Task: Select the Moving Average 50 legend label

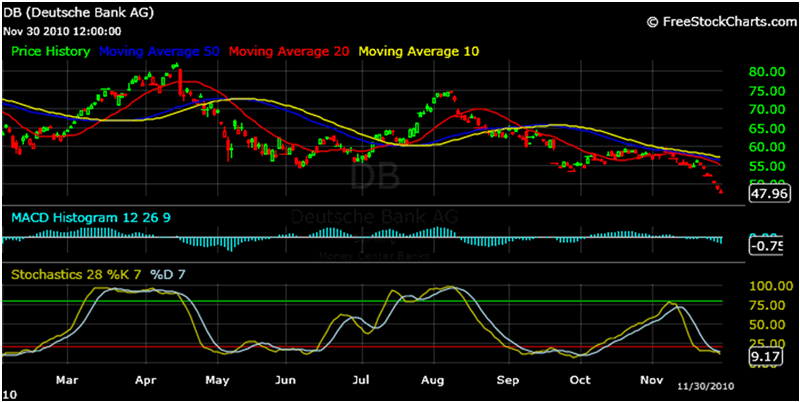Action: tap(159, 51)
